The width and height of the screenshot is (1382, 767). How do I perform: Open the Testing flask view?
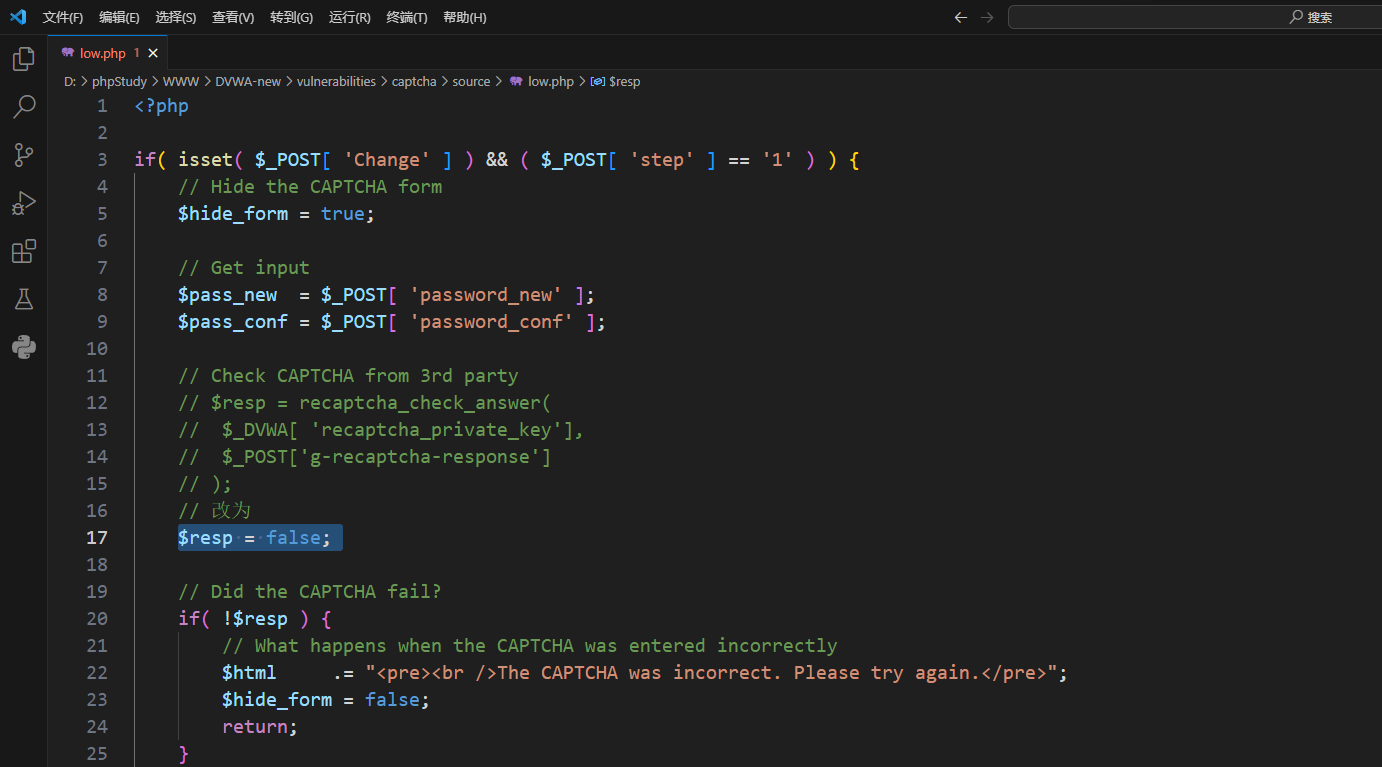(x=24, y=299)
